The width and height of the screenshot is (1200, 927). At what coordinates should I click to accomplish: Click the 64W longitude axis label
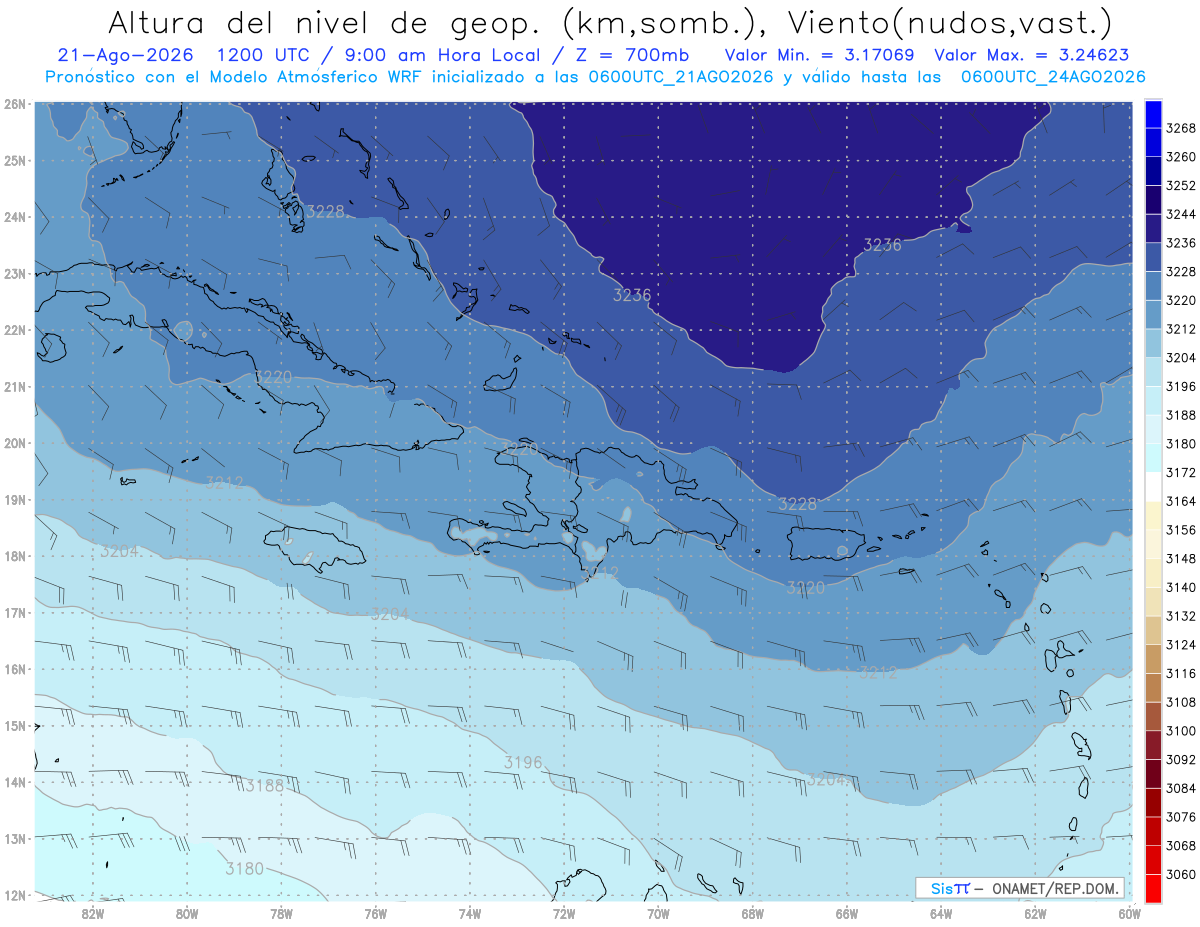941,913
